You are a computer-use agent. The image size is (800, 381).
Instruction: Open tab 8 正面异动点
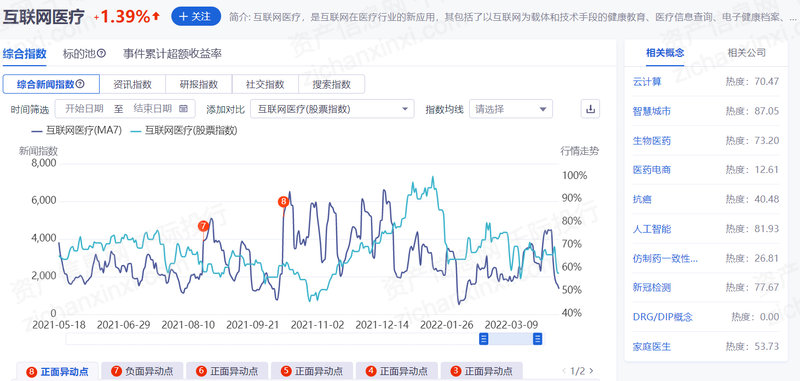click(57, 371)
